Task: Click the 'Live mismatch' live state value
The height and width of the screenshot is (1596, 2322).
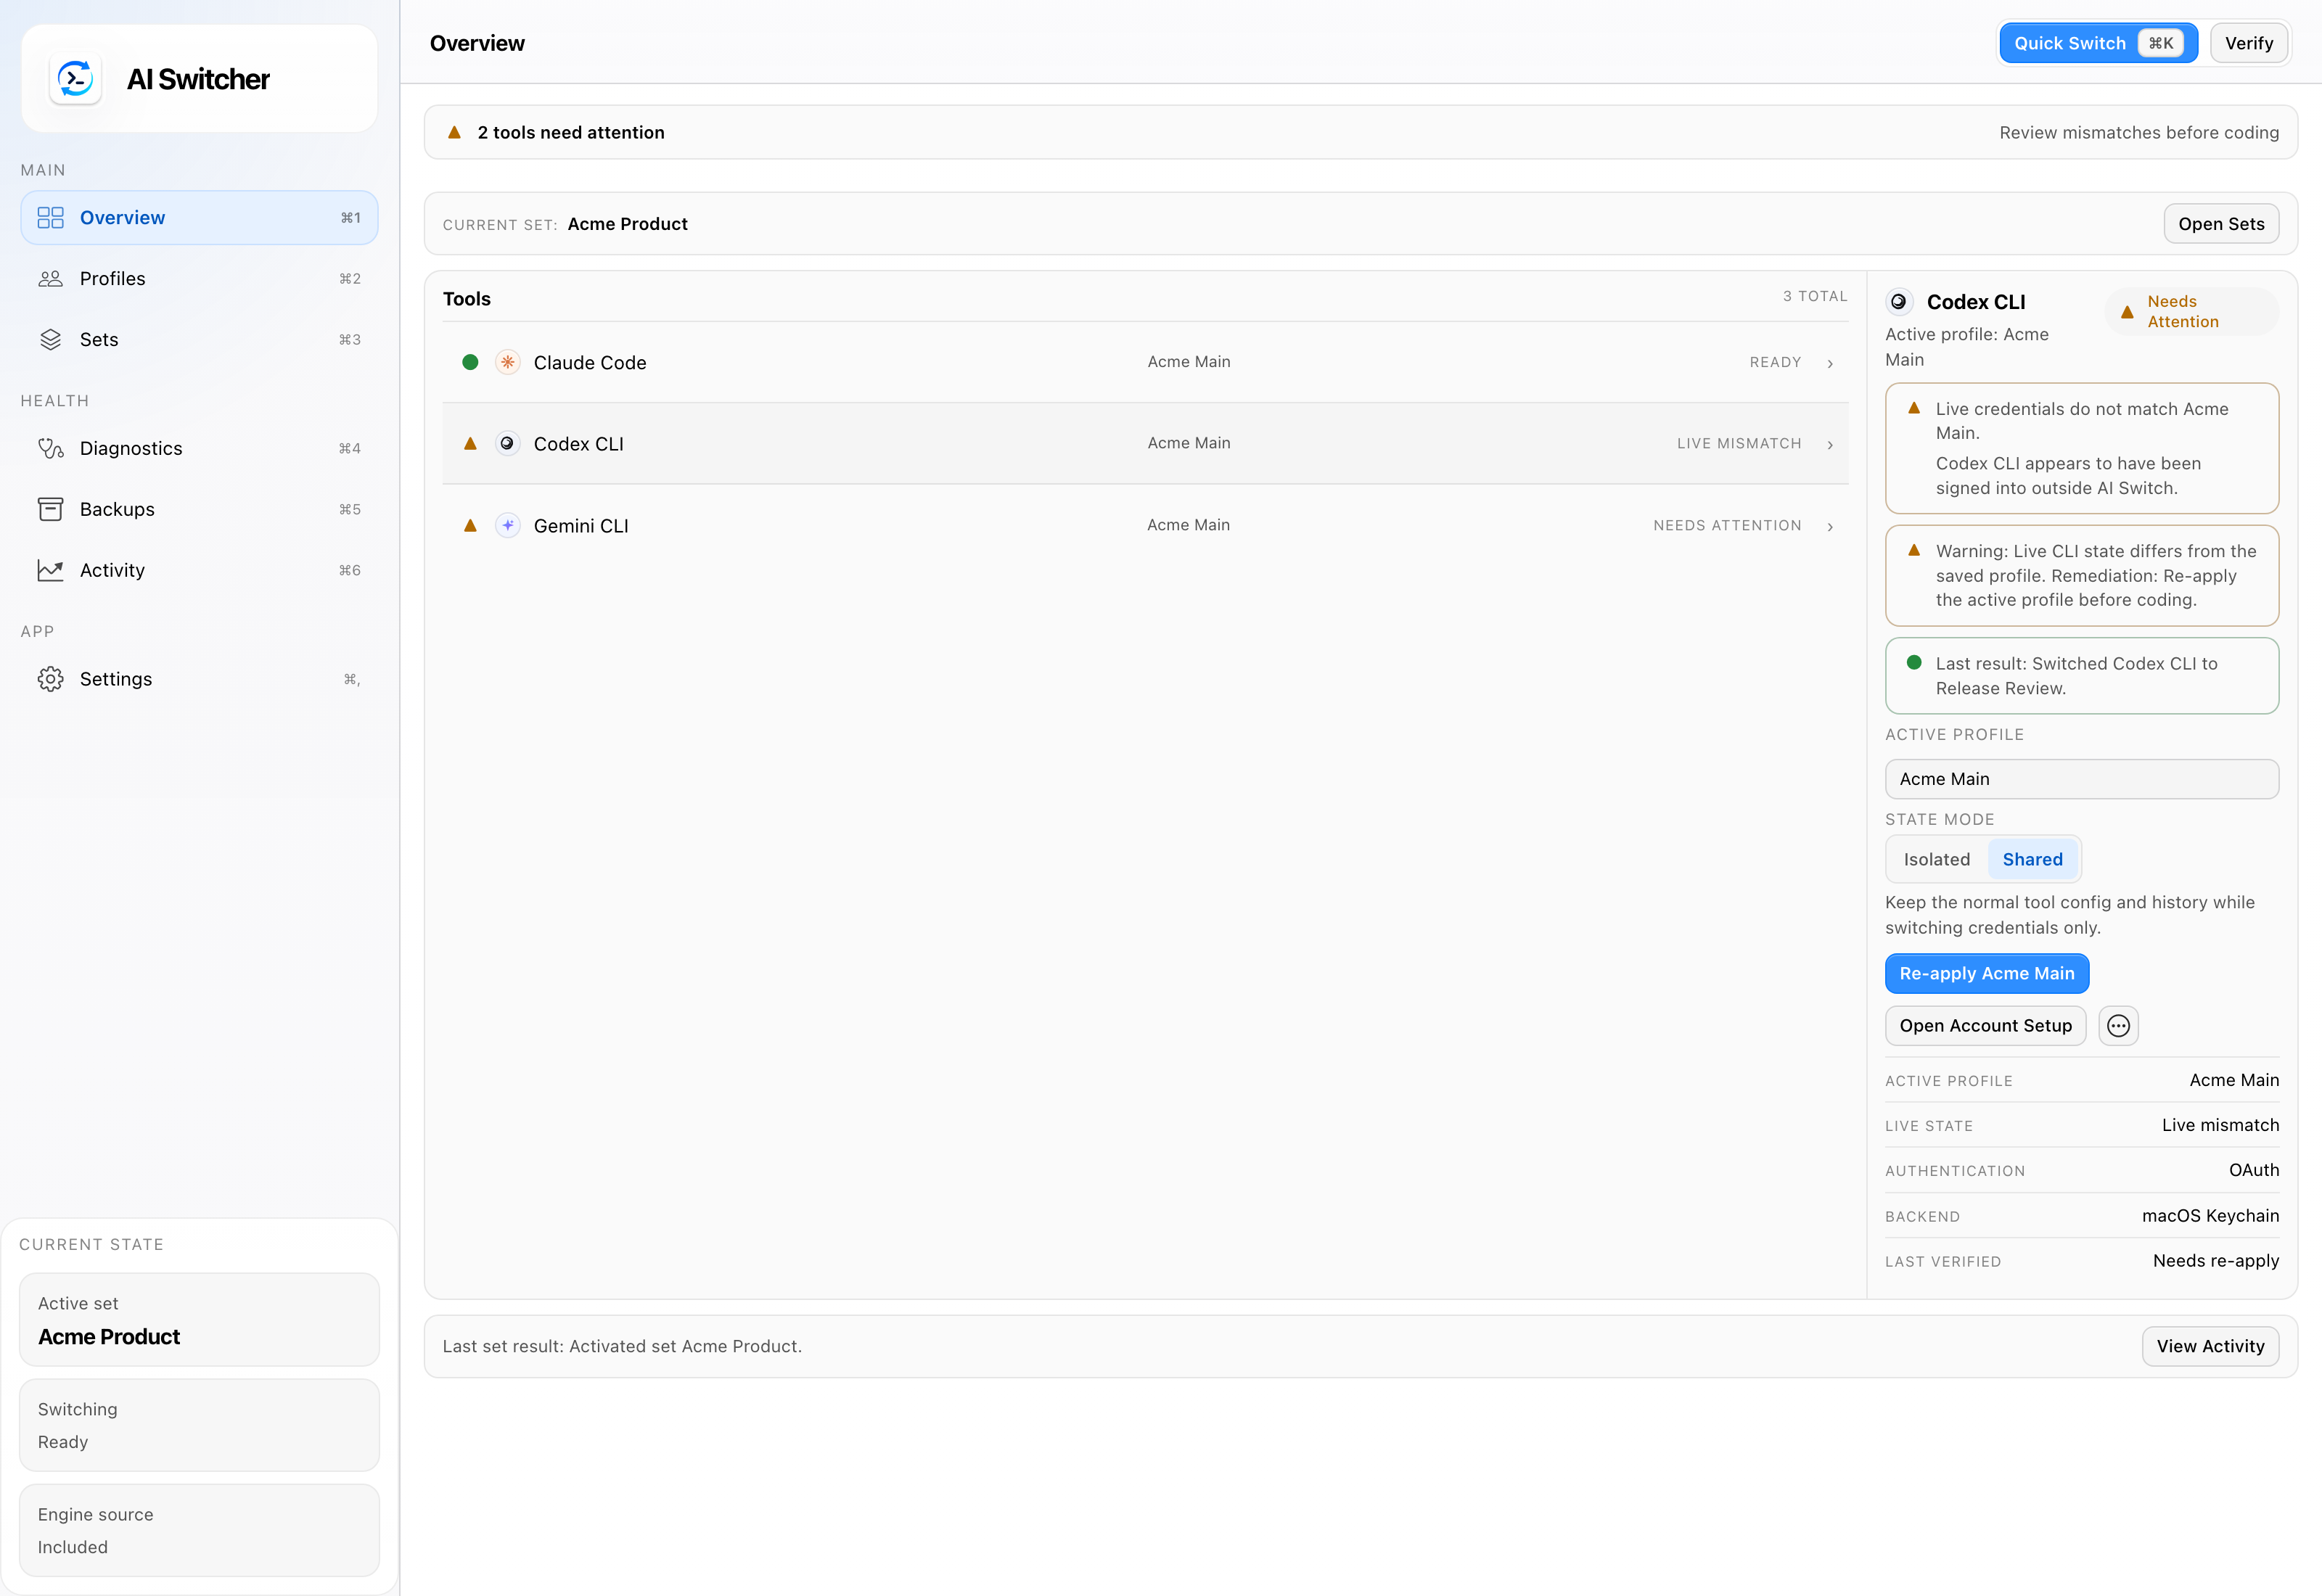Action: click(2220, 1126)
